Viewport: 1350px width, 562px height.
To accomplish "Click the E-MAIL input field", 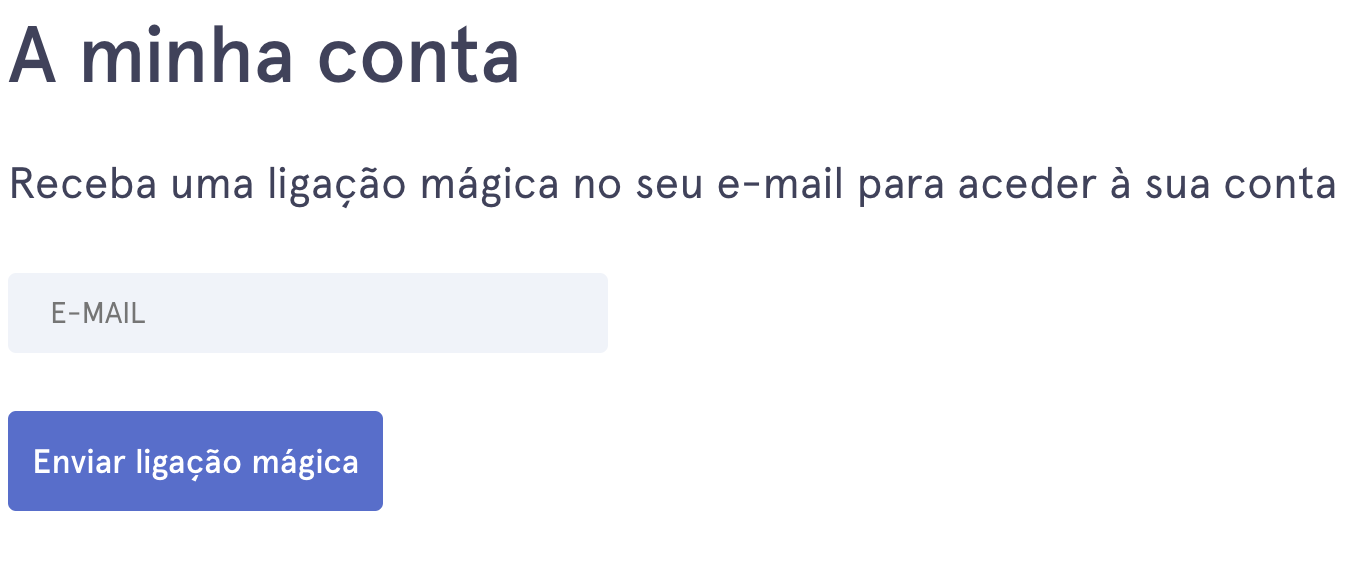I will pyautogui.click(x=307, y=313).
